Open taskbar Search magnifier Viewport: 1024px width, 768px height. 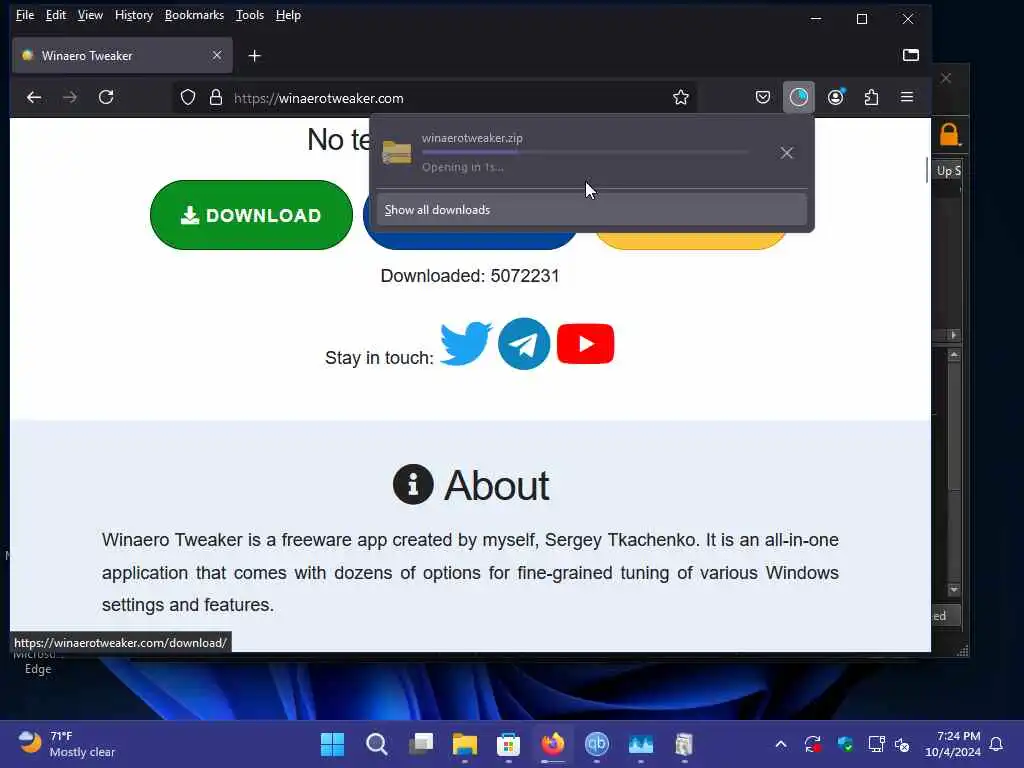click(377, 744)
